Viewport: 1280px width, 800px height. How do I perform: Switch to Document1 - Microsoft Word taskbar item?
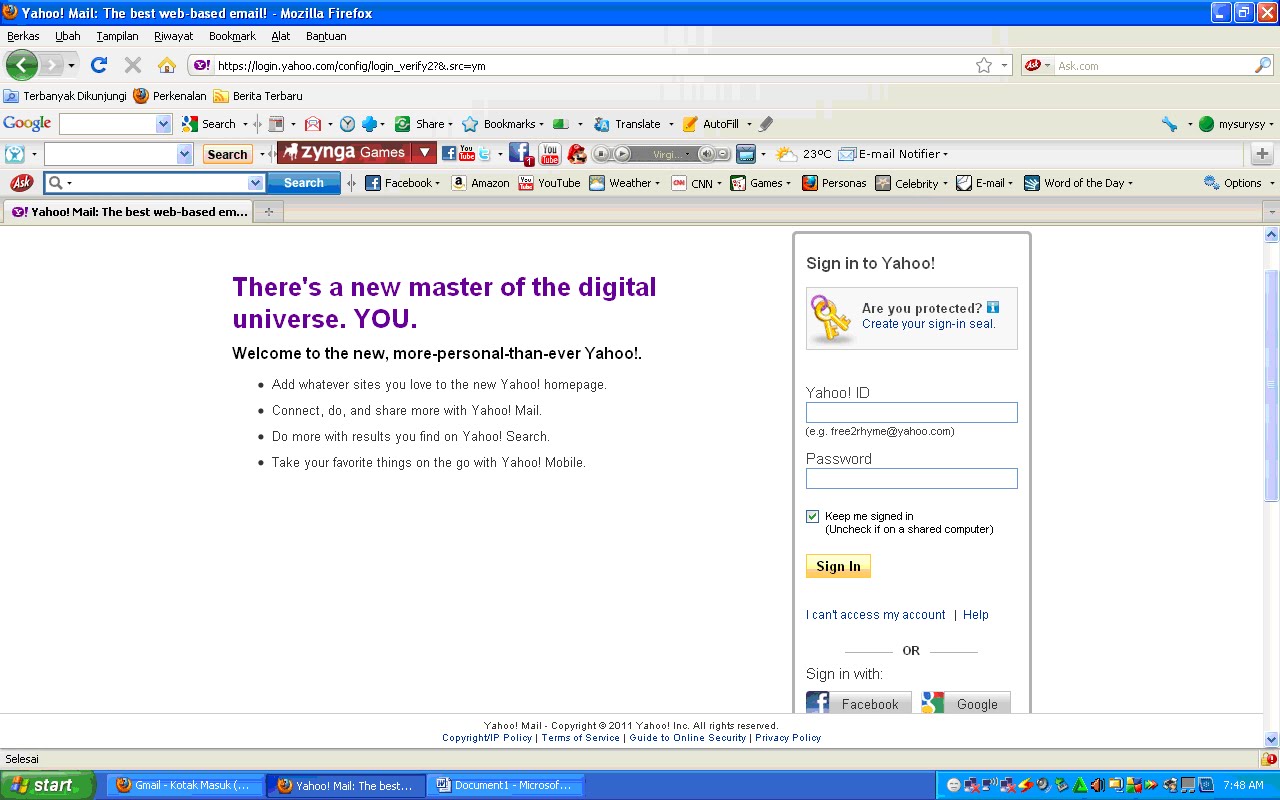pyautogui.click(x=507, y=786)
